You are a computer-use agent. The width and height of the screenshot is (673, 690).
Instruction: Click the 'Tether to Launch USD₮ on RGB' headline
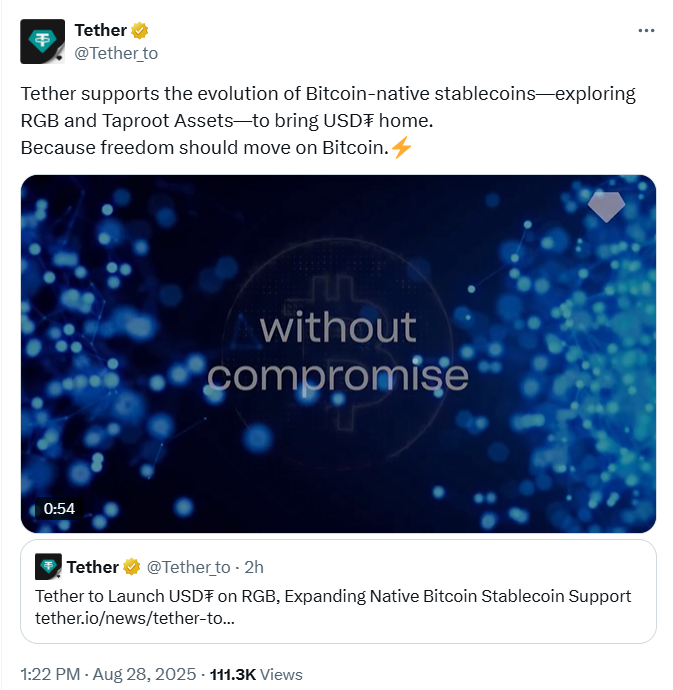333,596
